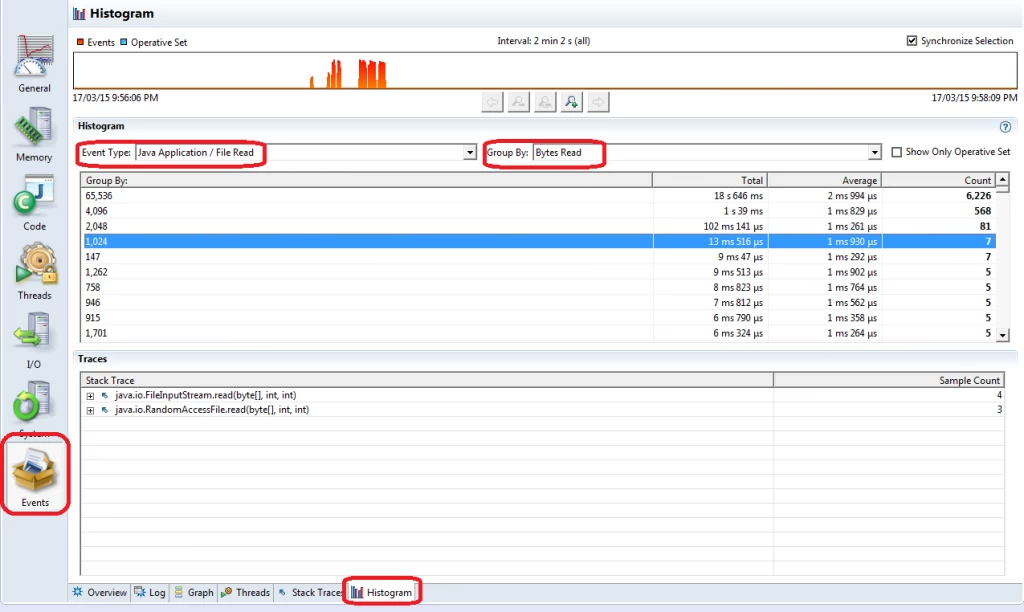This screenshot has width=1024, height=612.
Task: Switch to the Overview tab
Action: 100,592
